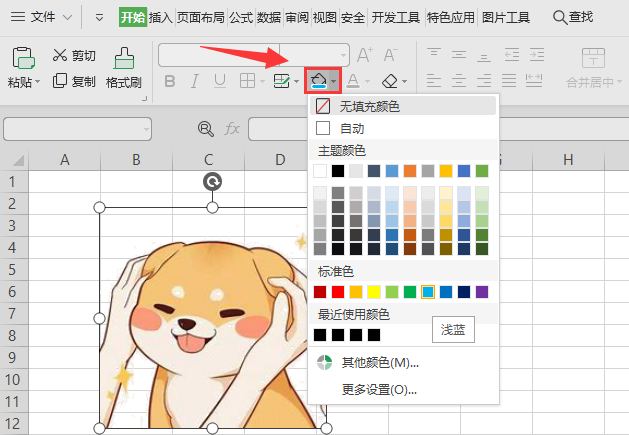Open the 视图 tab

tap(325, 17)
